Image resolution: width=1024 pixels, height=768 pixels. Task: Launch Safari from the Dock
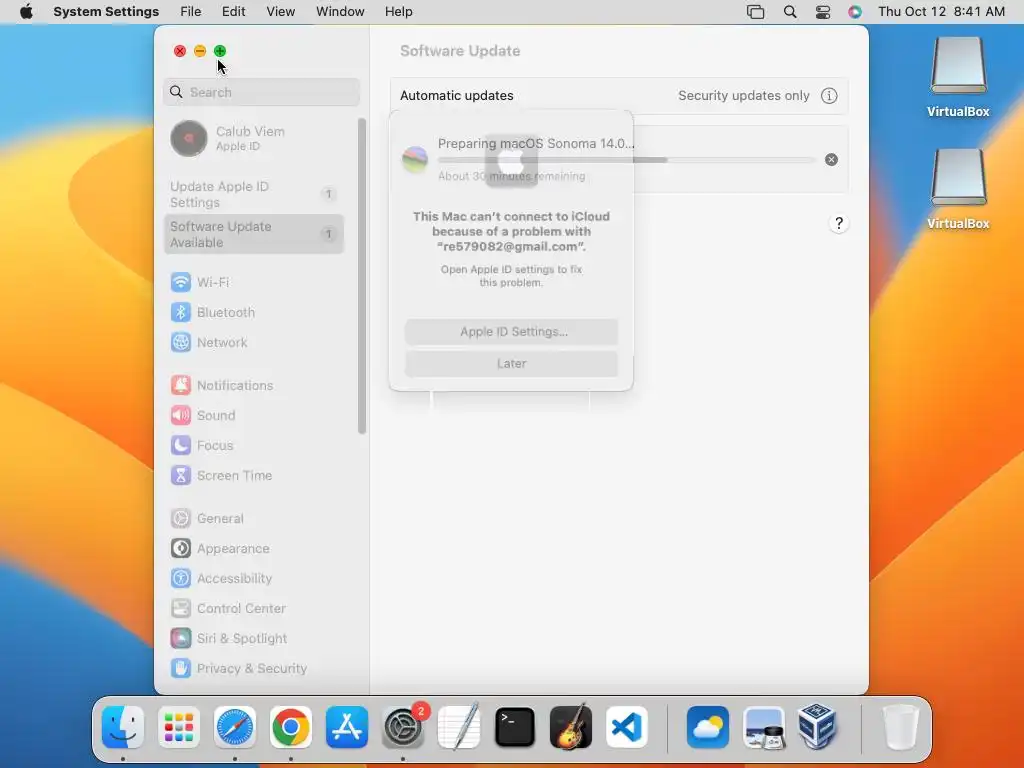(x=235, y=727)
